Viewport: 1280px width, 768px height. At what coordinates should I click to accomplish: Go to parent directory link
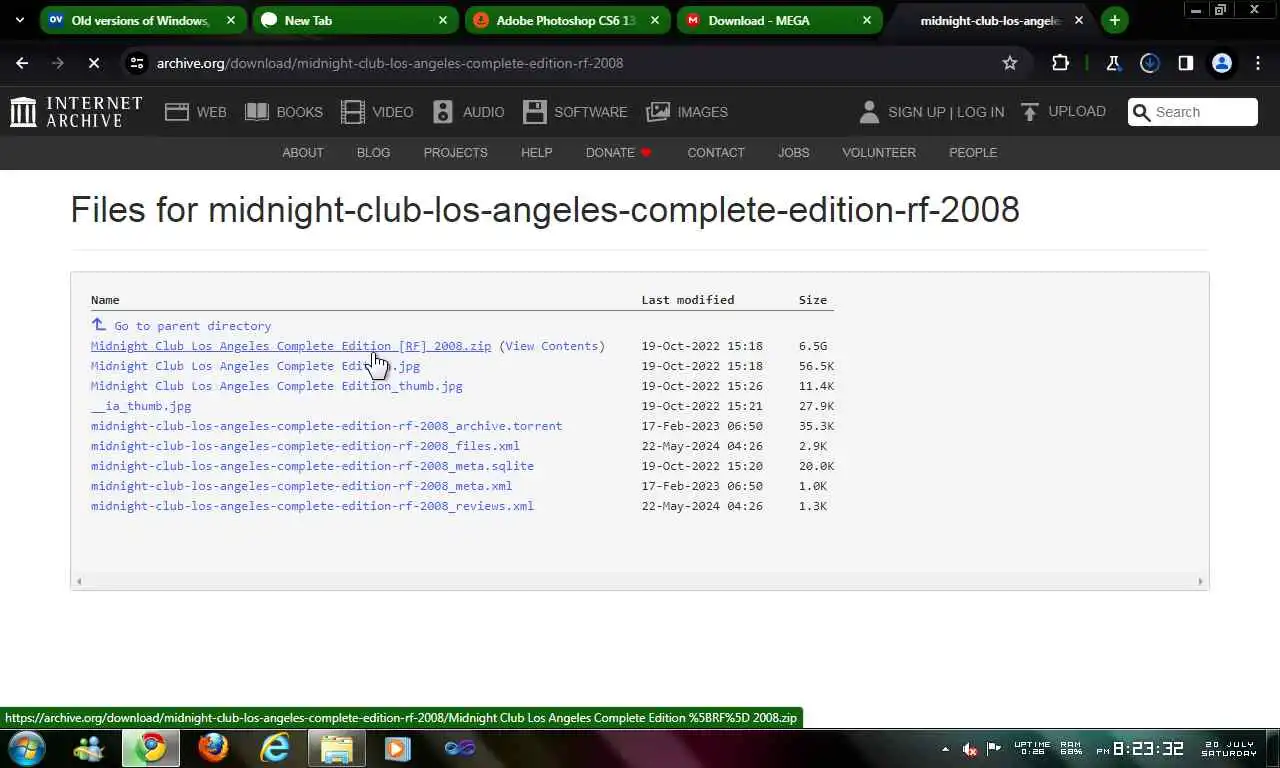pyautogui.click(x=181, y=326)
